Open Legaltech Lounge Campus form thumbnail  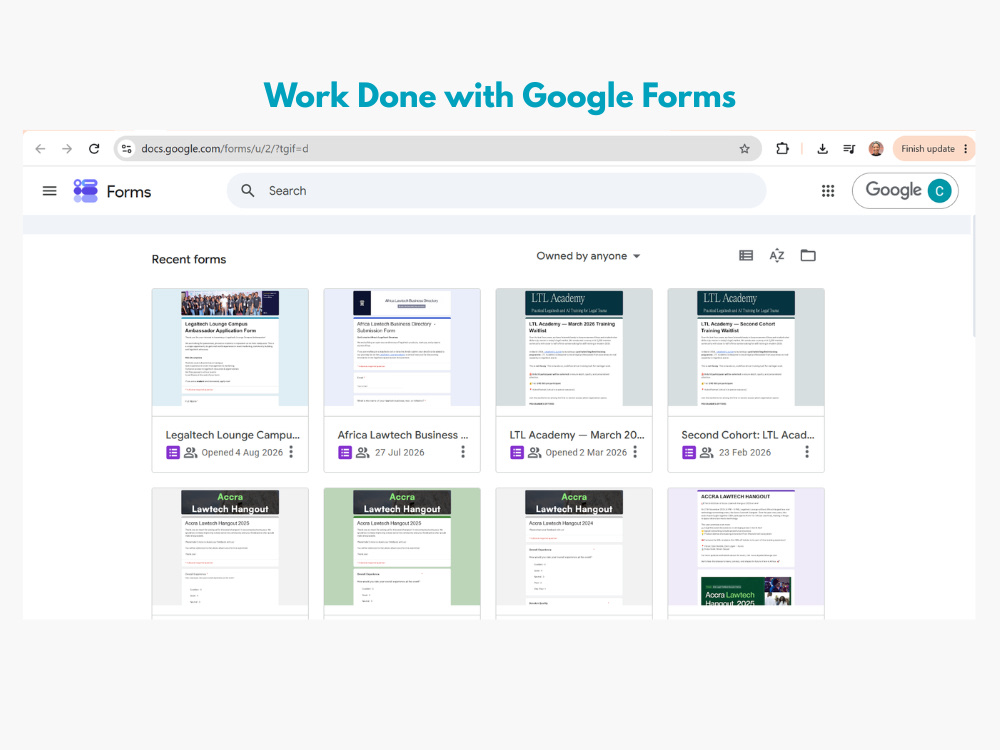coord(230,348)
